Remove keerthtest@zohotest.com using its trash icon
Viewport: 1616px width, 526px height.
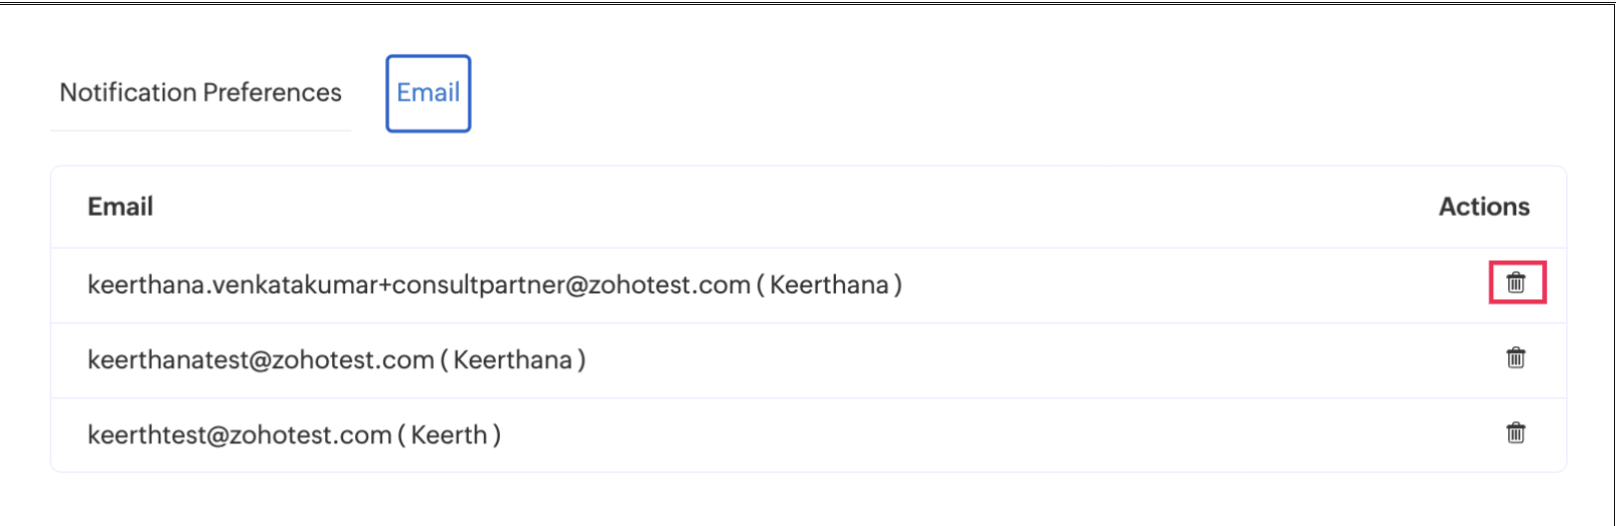click(x=1516, y=433)
